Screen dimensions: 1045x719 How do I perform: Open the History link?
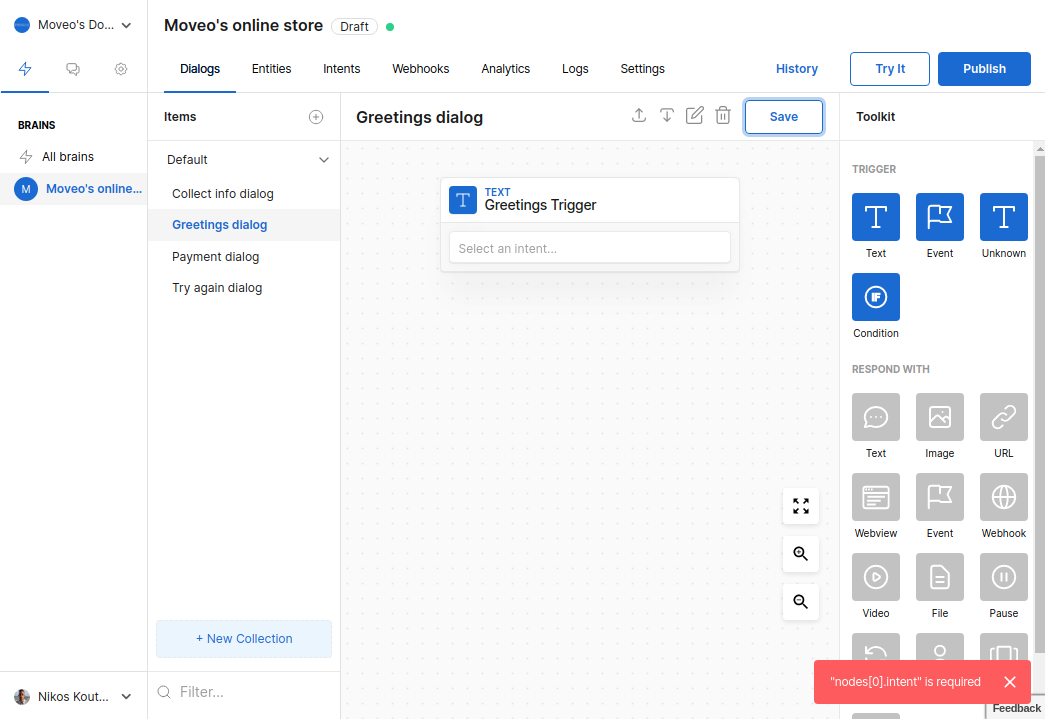click(796, 69)
